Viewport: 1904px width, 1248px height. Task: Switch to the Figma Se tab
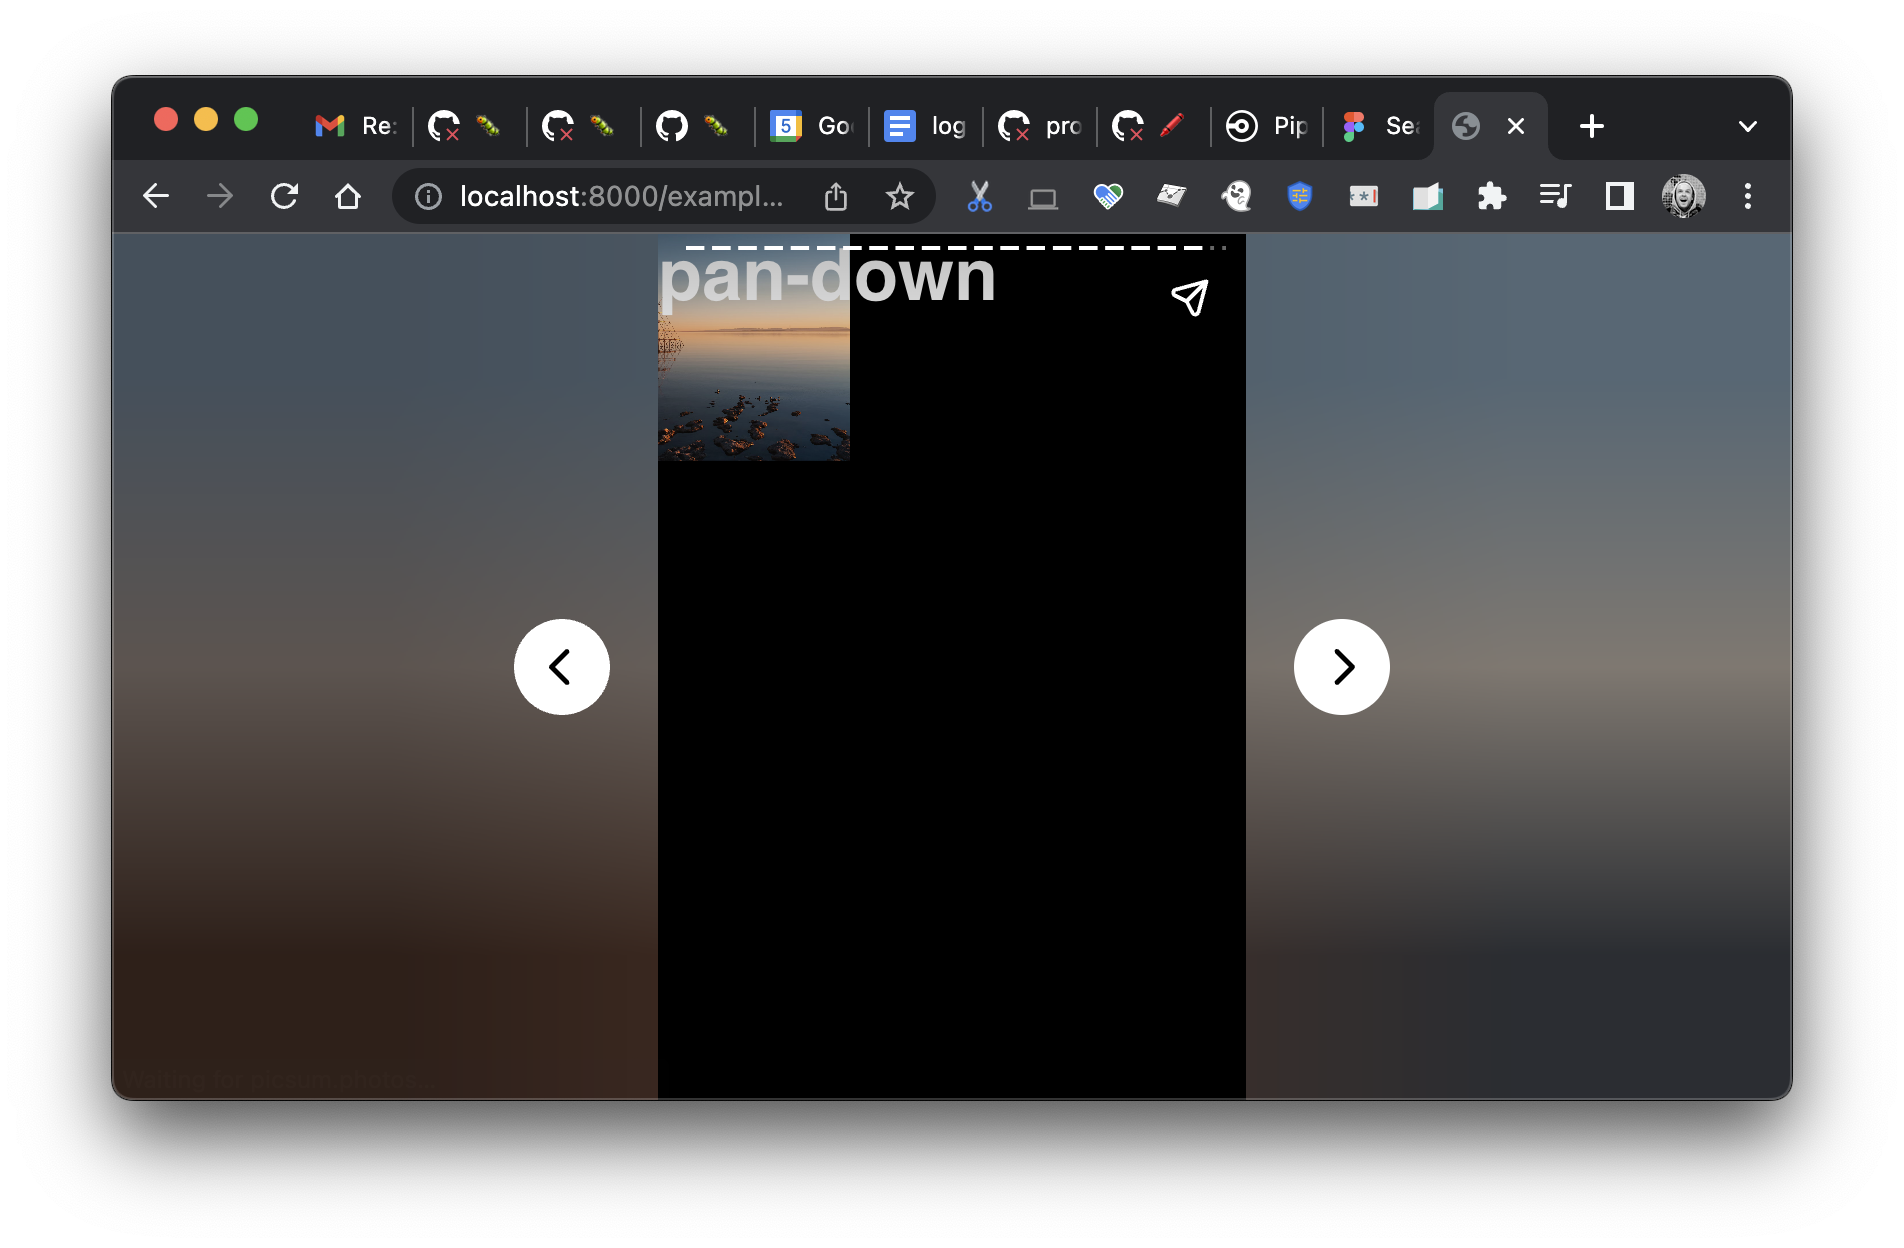coord(1380,126)
